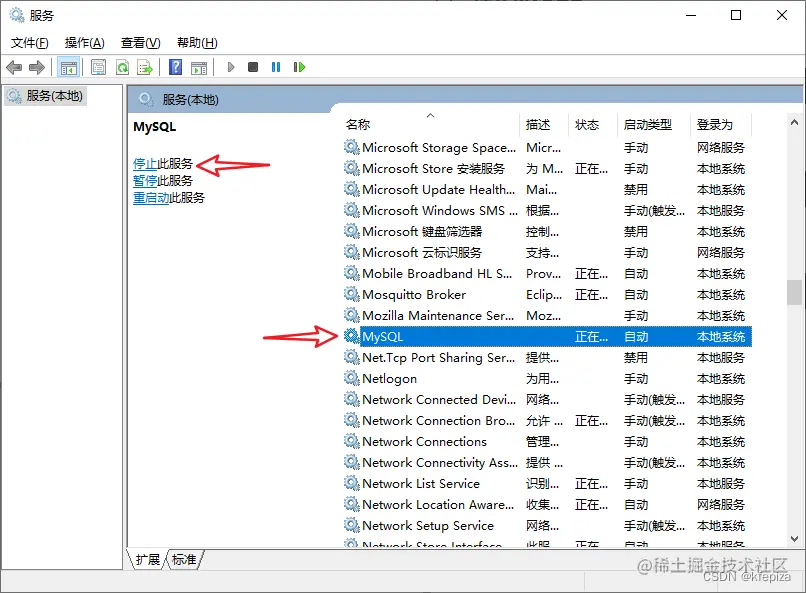Select the Netlogon service name
This screenshot has height=593, width=806.
[x=389, y=379]
